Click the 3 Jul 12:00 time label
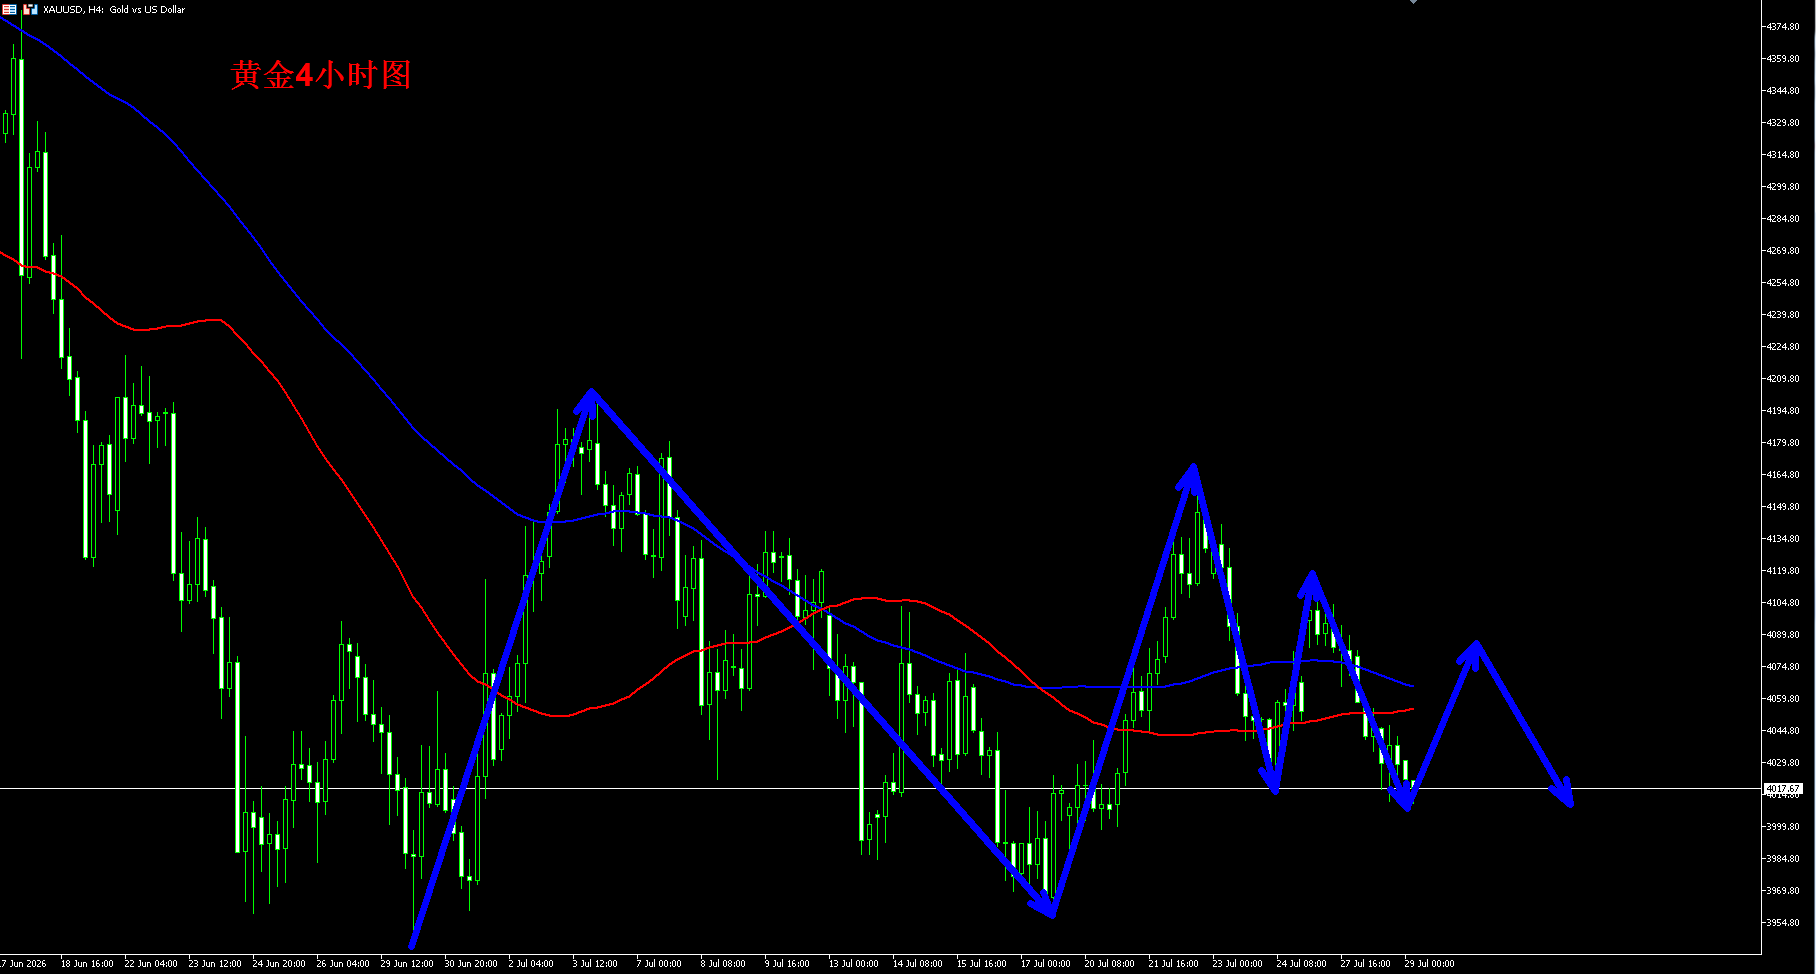1816x974 pixels. 595,964
